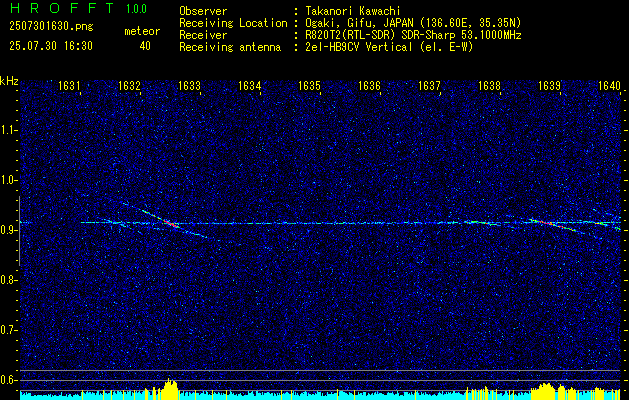The image size is (629, 400).
Task: Click time marker 1637
Action: pos(429,85)
